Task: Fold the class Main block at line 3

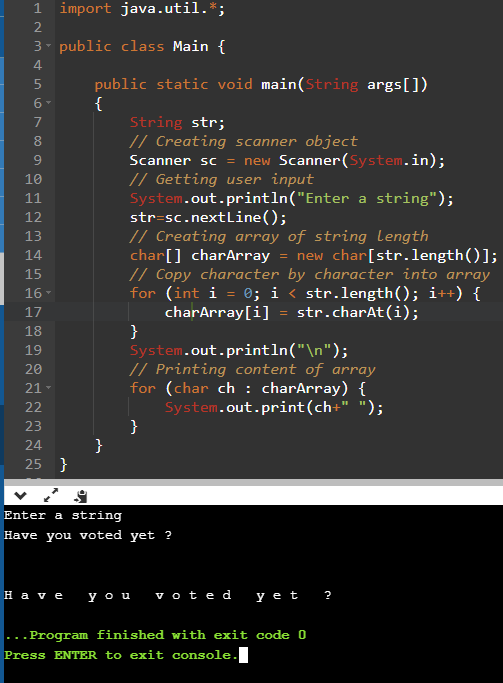Action: coord(48,46)
